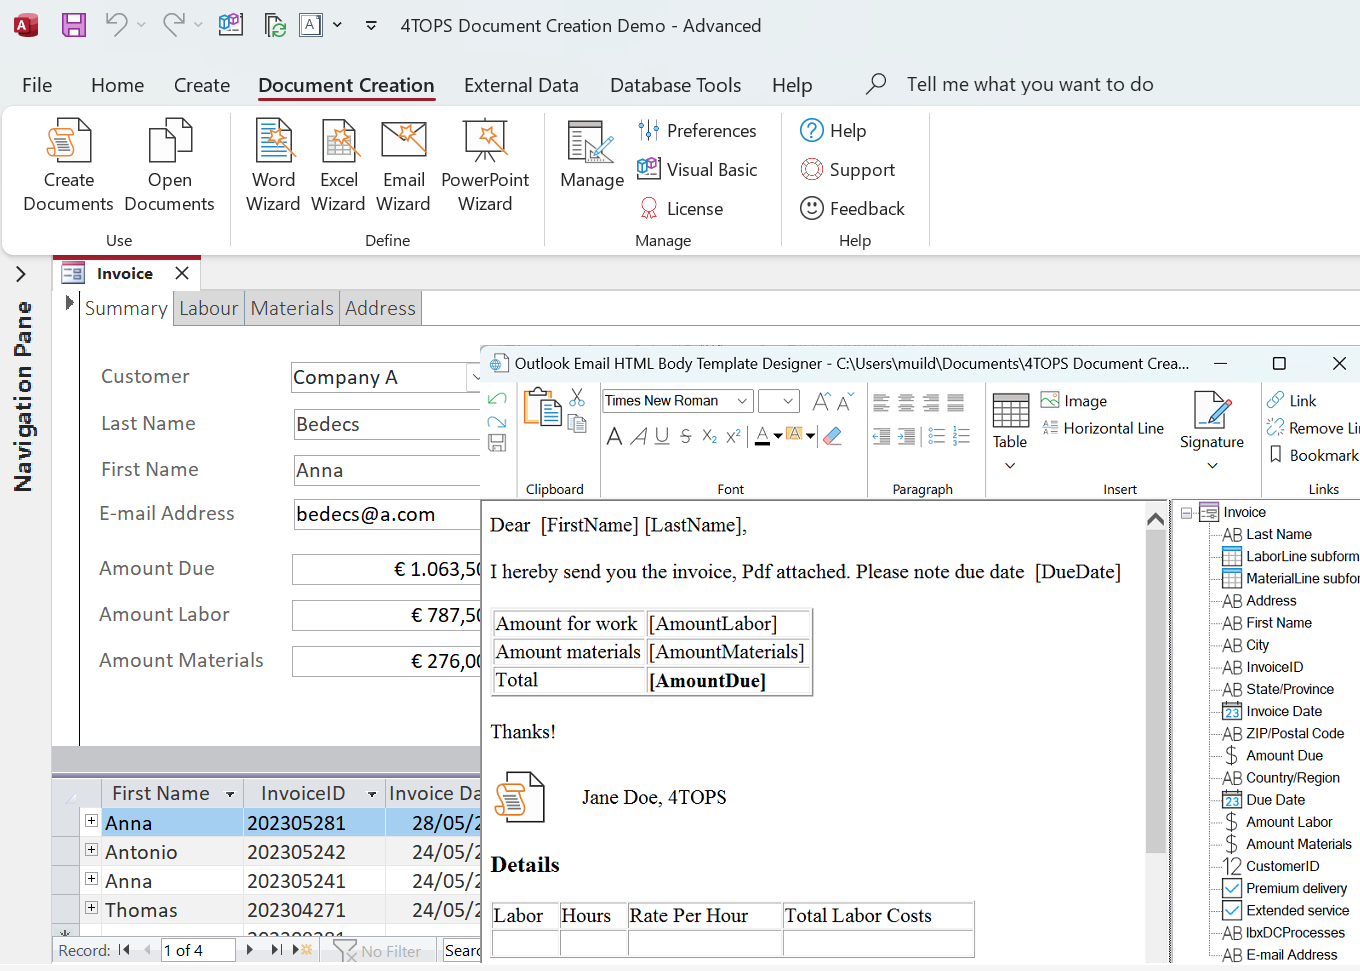Toggle superscript formatting

click(x=733, y=436)
